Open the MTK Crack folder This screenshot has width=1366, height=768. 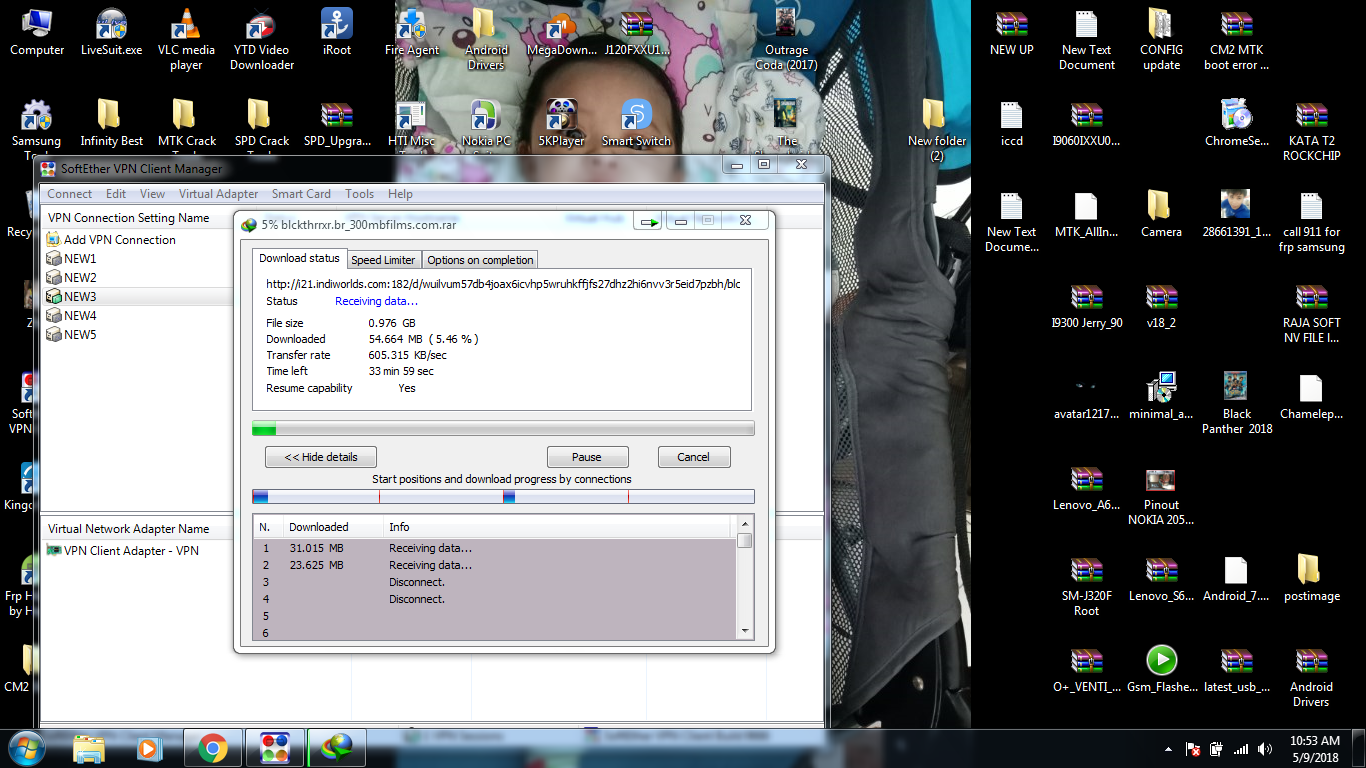point(187,124)
